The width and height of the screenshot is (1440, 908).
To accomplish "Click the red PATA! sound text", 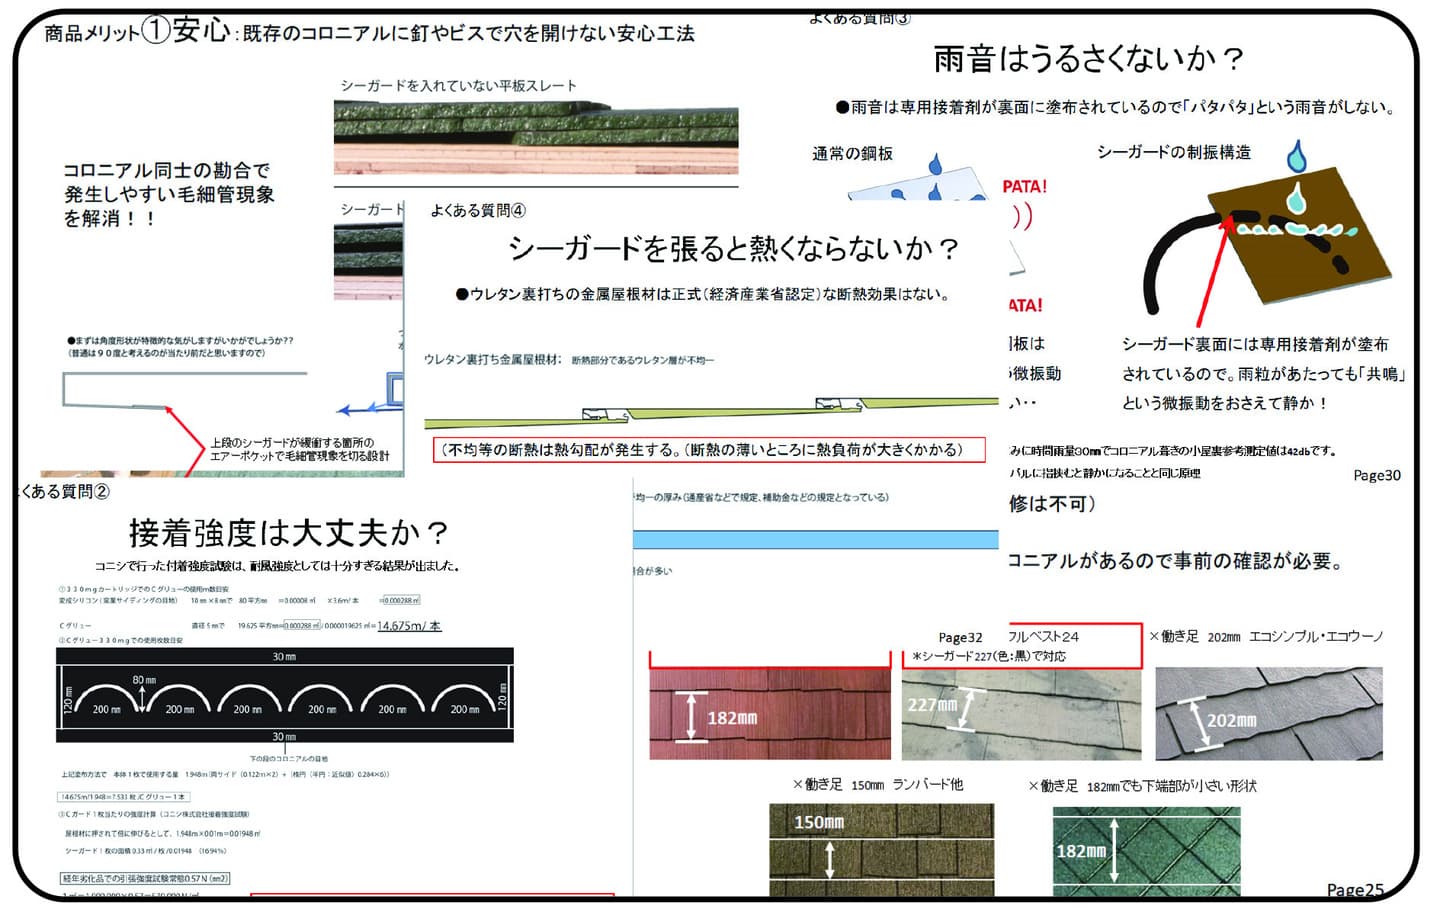I will coord(1024,187).
